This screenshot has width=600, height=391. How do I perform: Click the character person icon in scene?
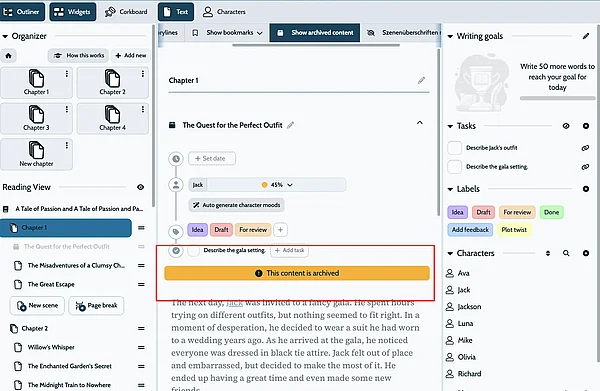tap(176, 185)
